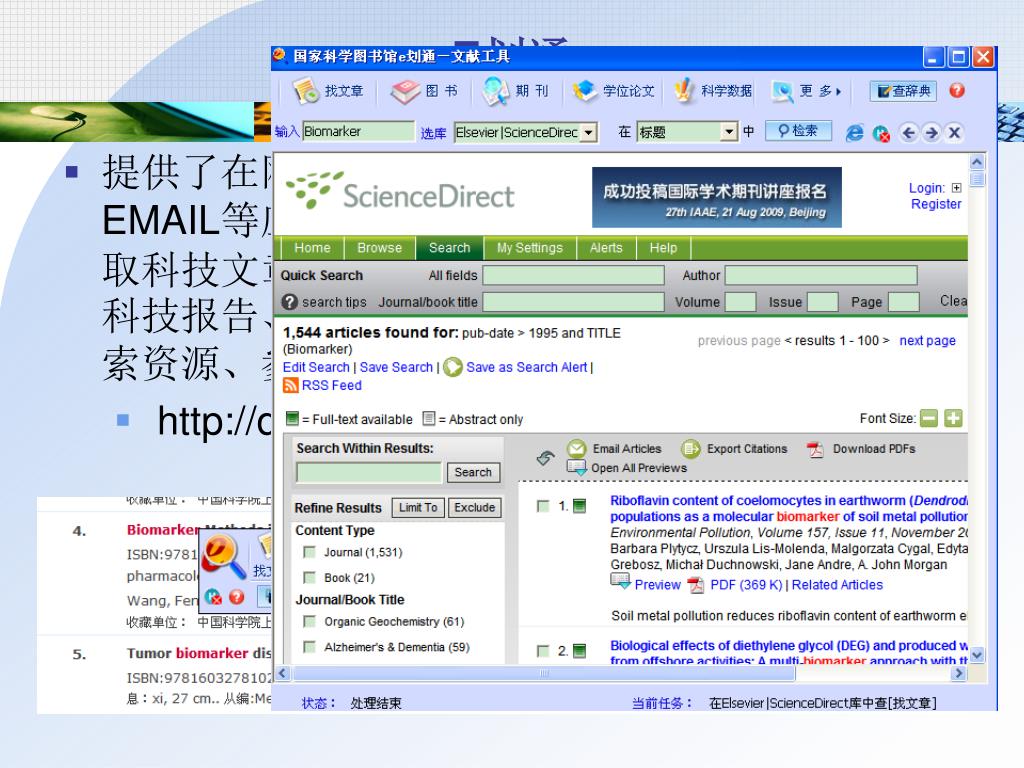The image size is (1024, 768).
Task: Click the Save Search link
Action: click(396, 368)
